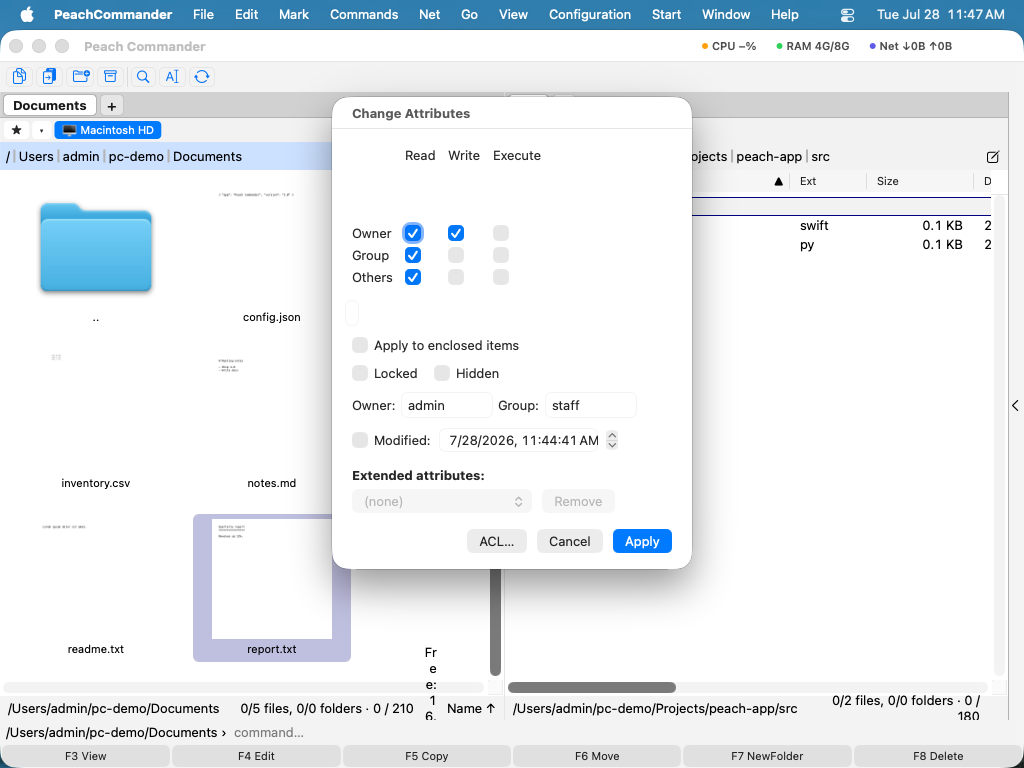Screen dimensions: 1024x768
Task: Open the Start menu
Action: (666, 14)
